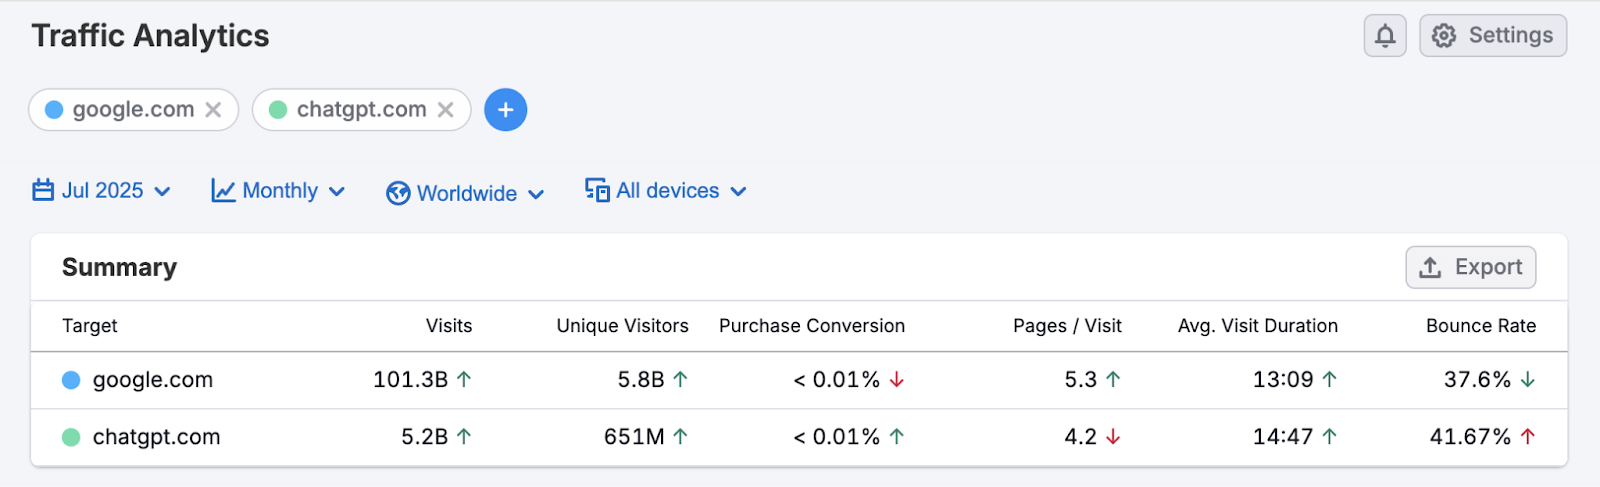Select the Bounce Rate column header
The width and height of the screenshot is (1600, 487).
tap(1480, 326)
